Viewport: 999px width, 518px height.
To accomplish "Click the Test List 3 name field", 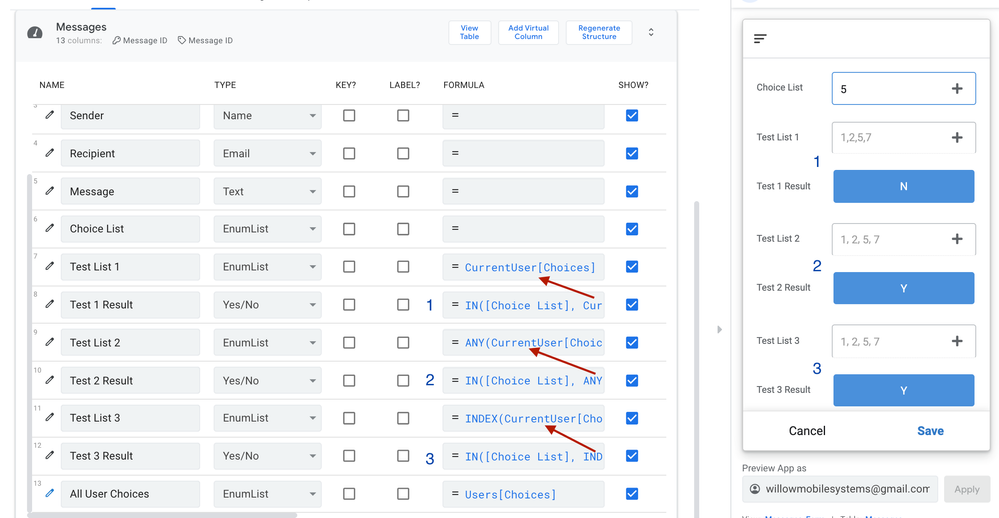I will [x=131, y=418].
